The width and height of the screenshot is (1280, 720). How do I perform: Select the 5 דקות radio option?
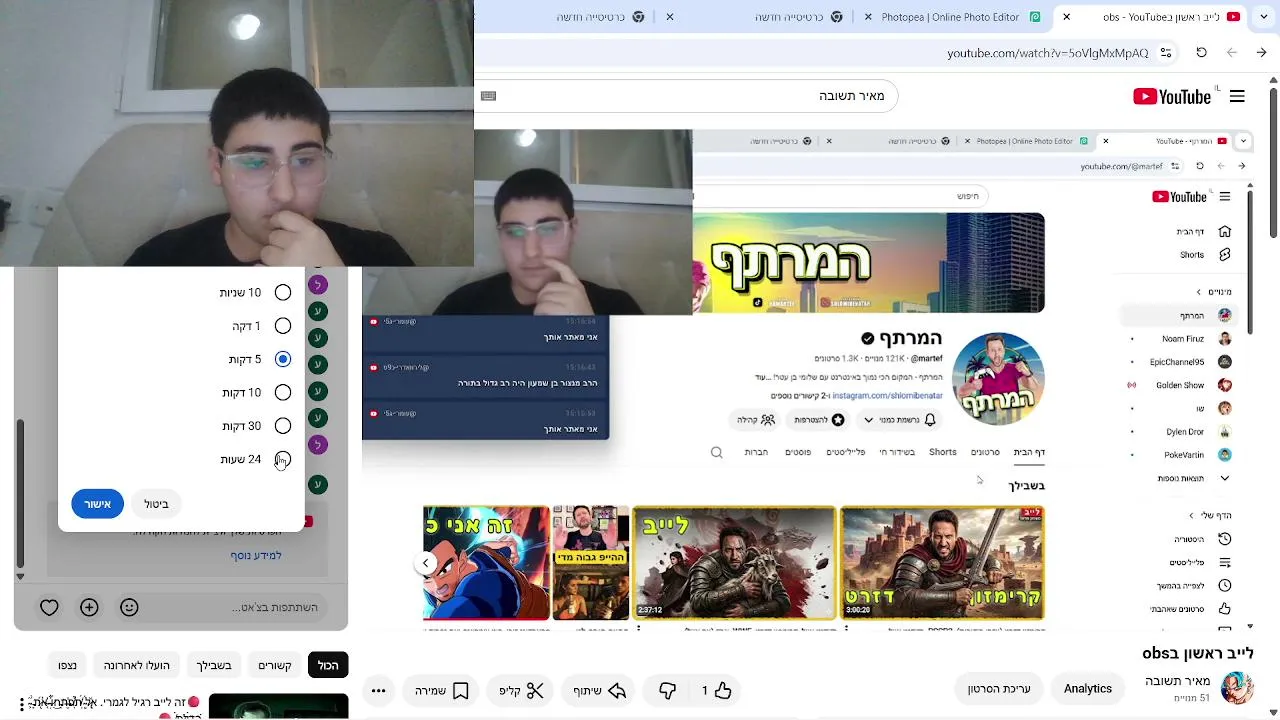(x=283, y=359)
